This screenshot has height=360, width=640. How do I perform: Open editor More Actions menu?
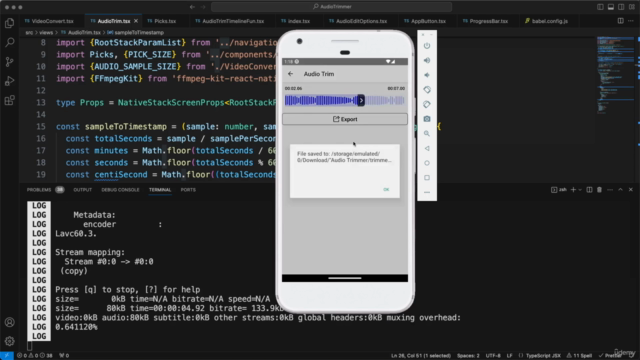click(631, 21)
